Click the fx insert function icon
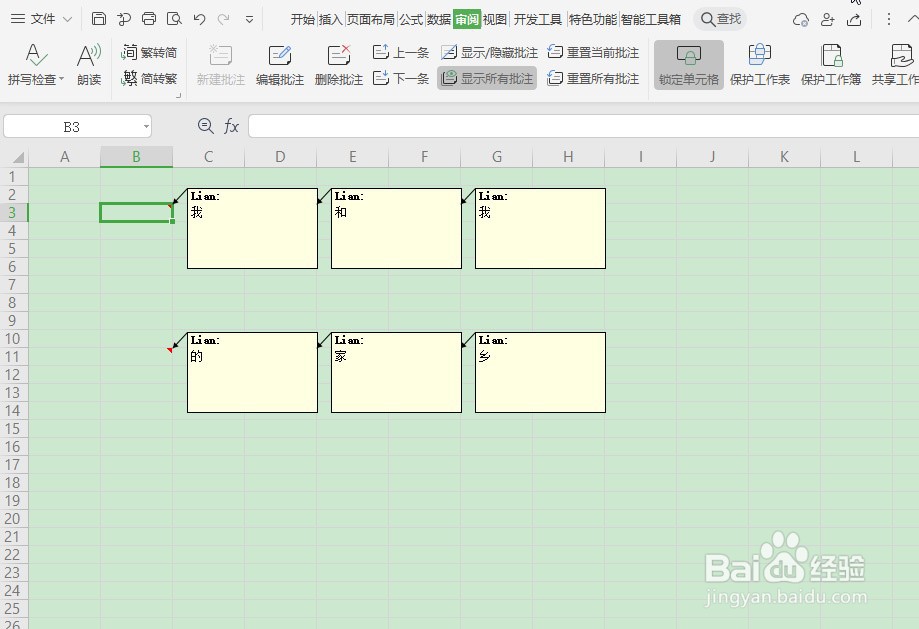Viewport: 919px width, 629px height. [231, 126]
